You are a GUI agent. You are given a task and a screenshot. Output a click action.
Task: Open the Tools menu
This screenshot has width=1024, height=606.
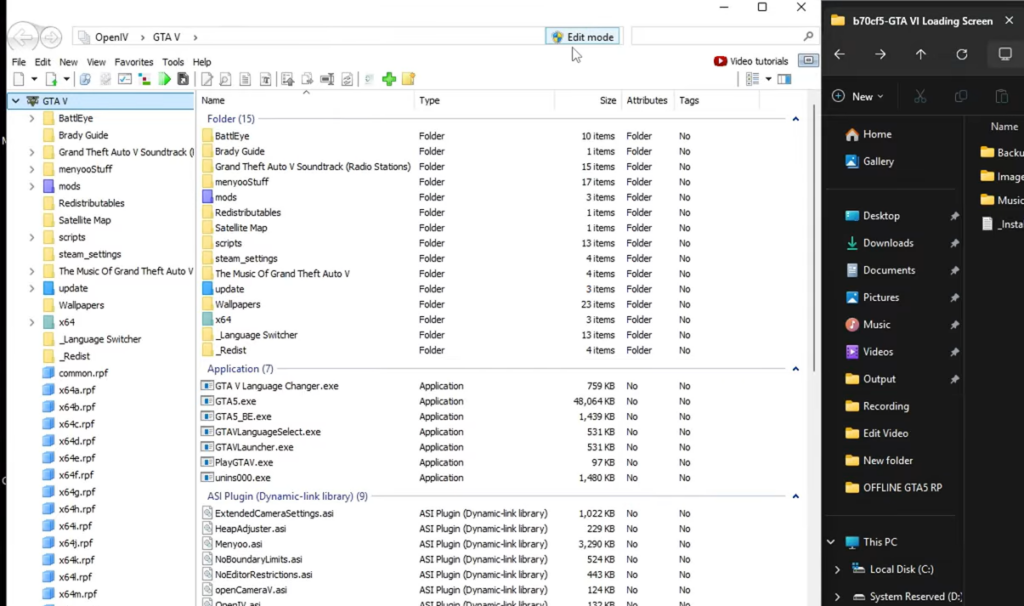173,62
